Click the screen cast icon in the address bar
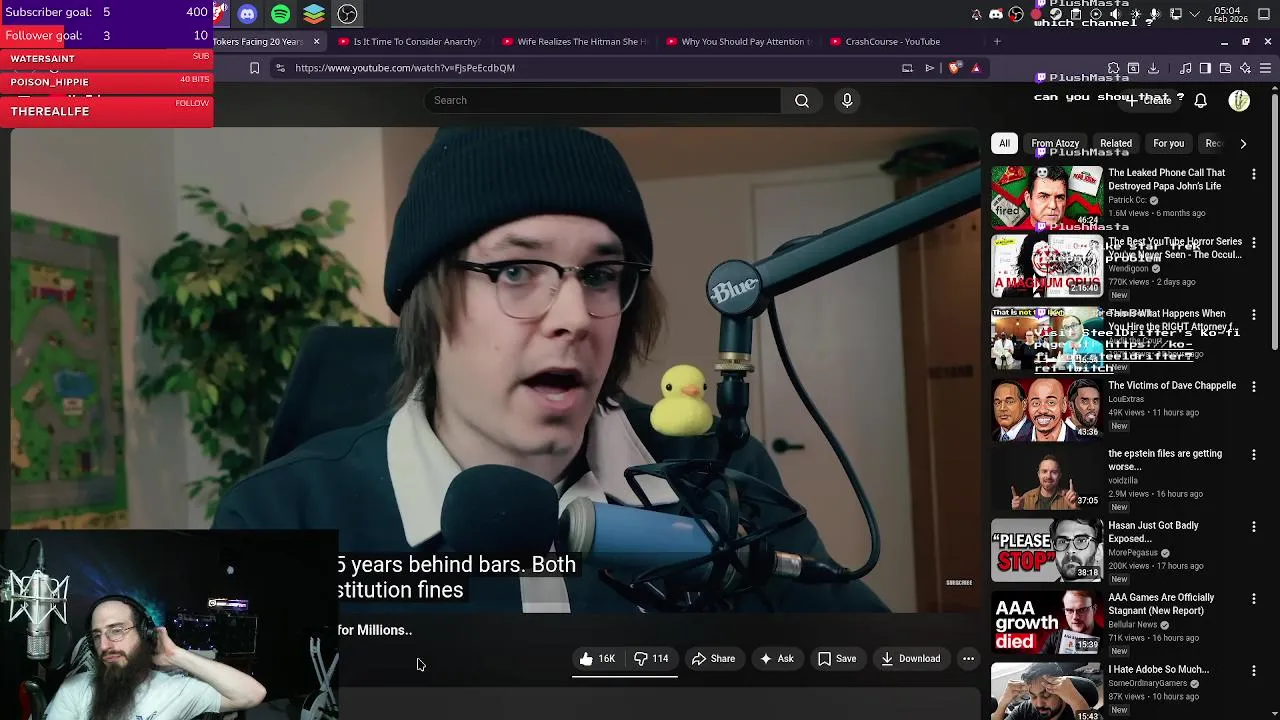The height and width of the screenshot is (720, 1280). [907, 68]
